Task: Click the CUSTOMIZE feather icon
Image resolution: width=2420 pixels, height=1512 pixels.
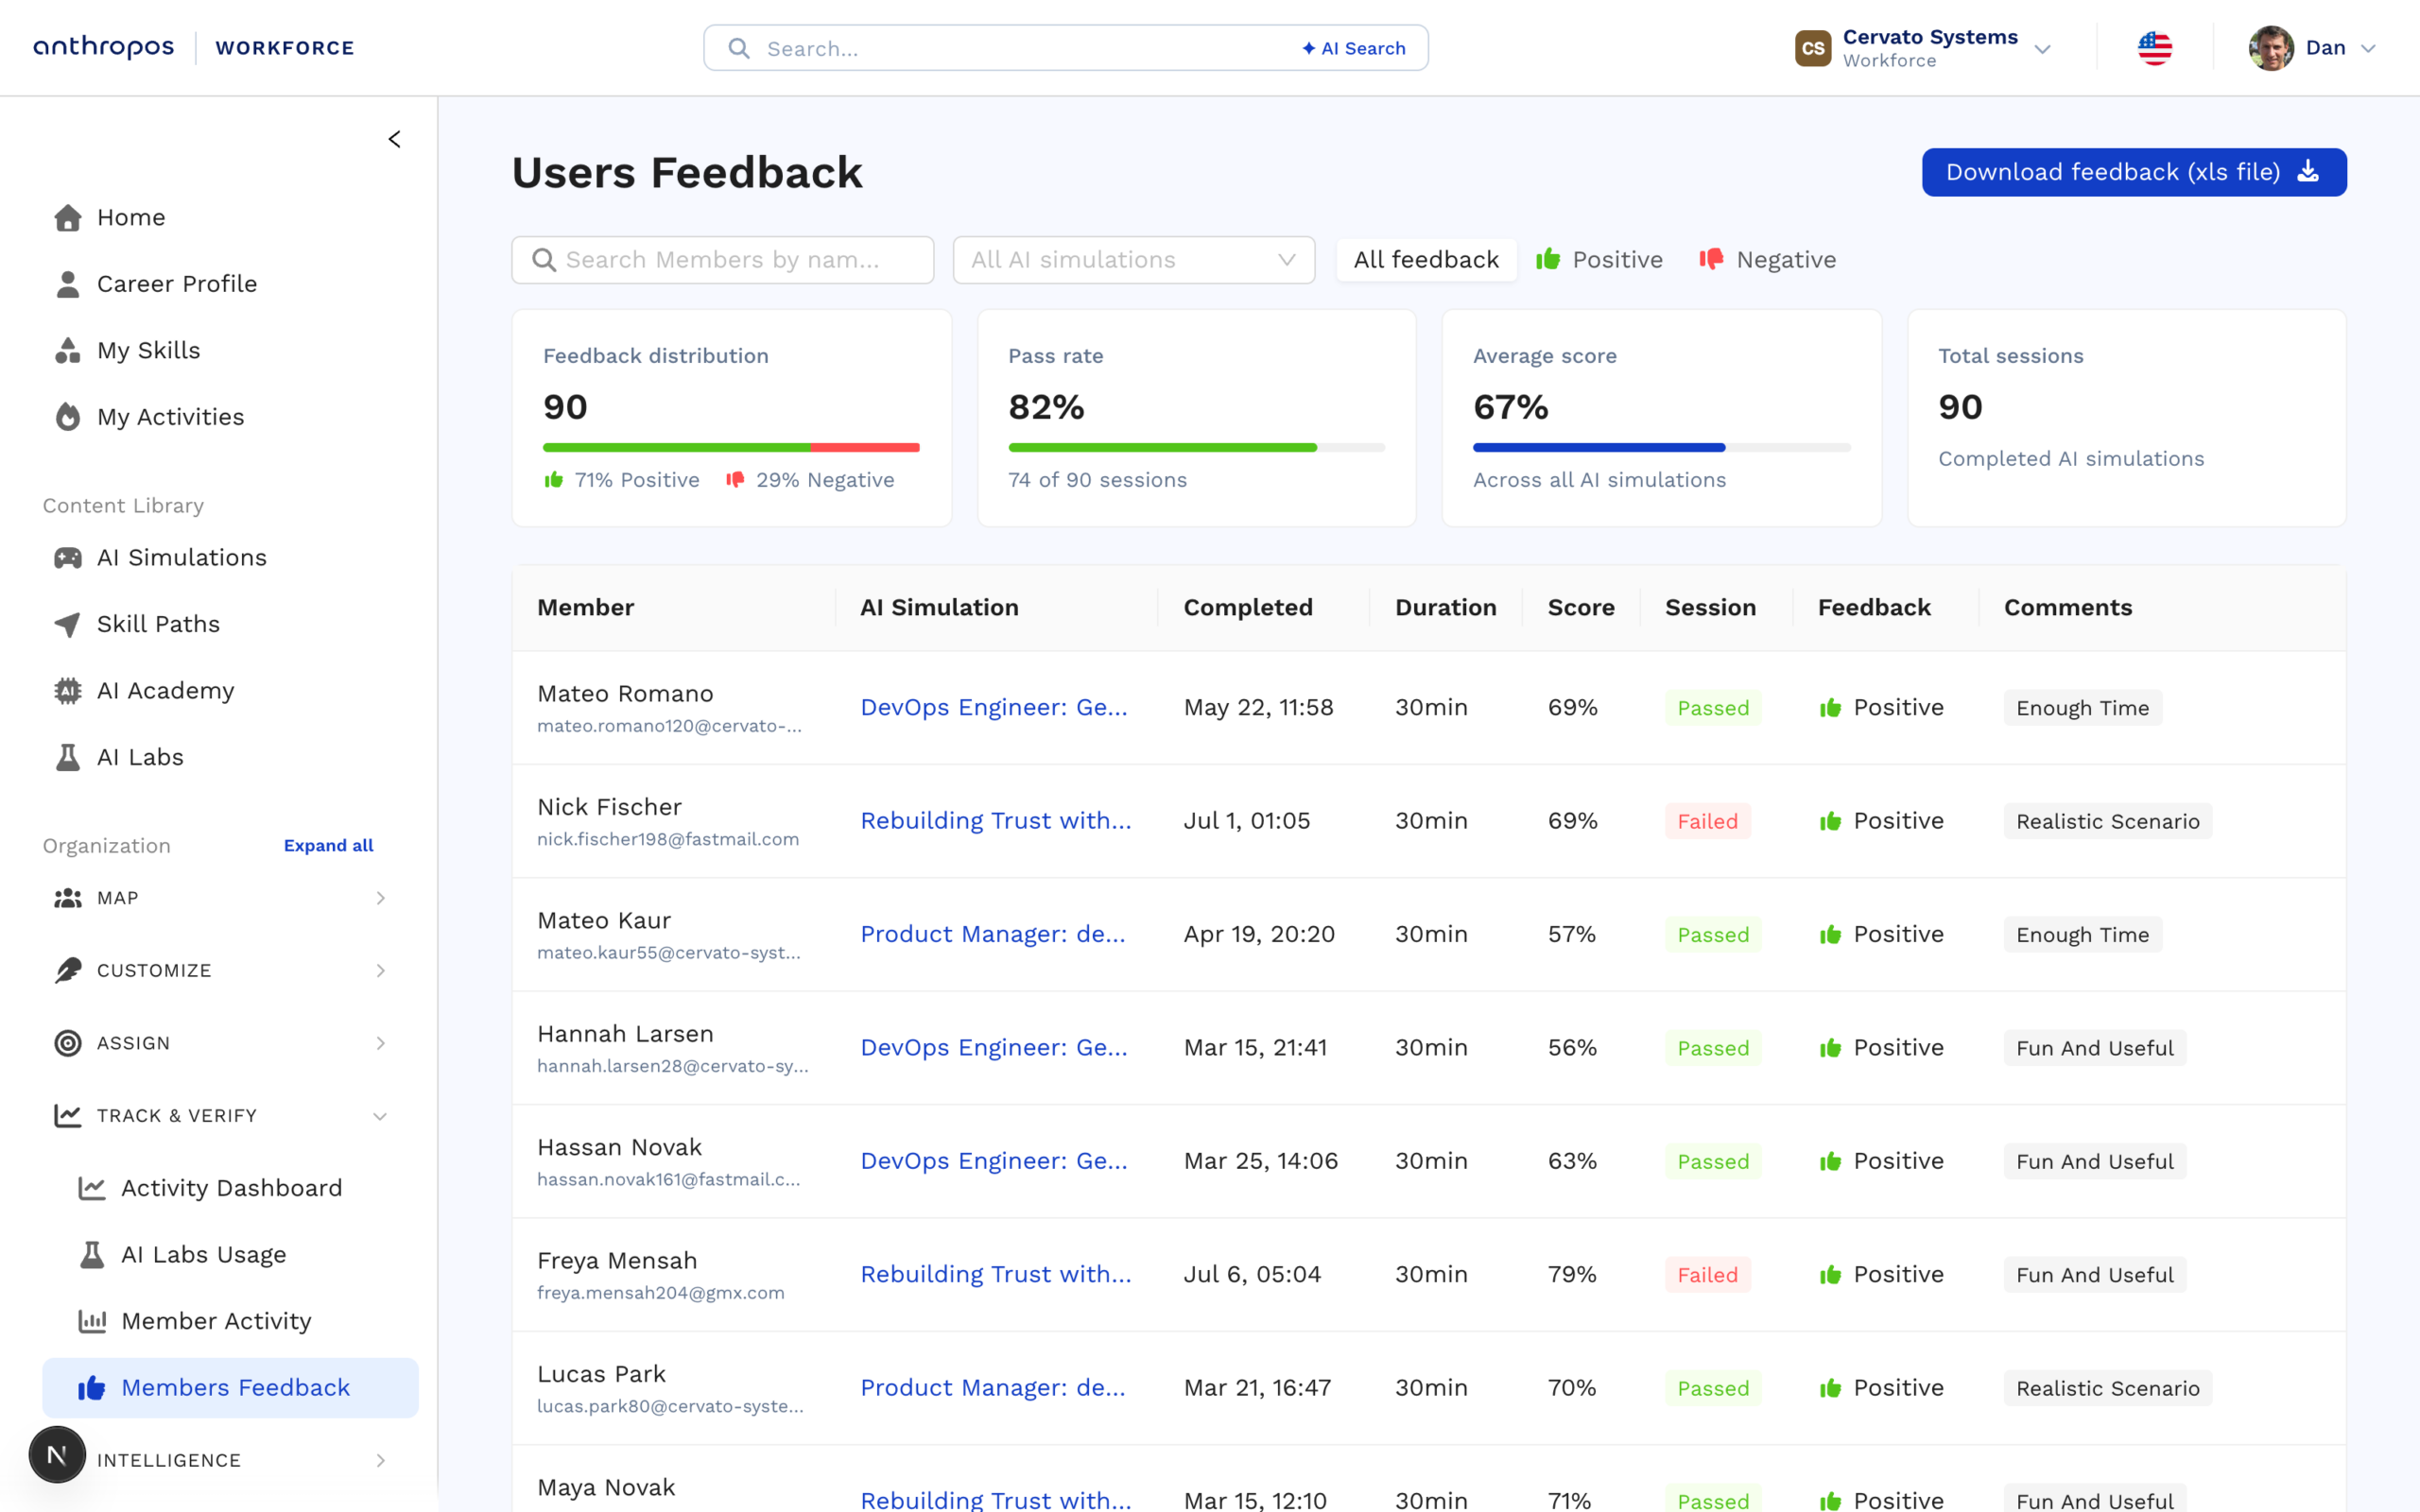Action: 68,970
